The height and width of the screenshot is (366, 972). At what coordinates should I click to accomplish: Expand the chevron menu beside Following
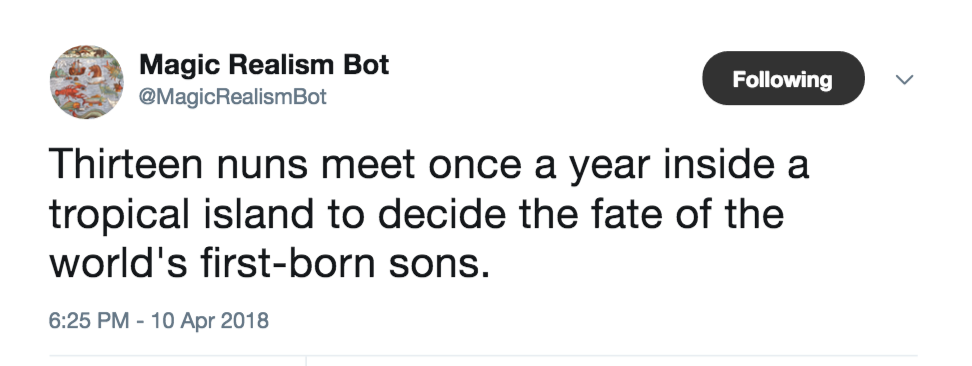click(905, 79)
